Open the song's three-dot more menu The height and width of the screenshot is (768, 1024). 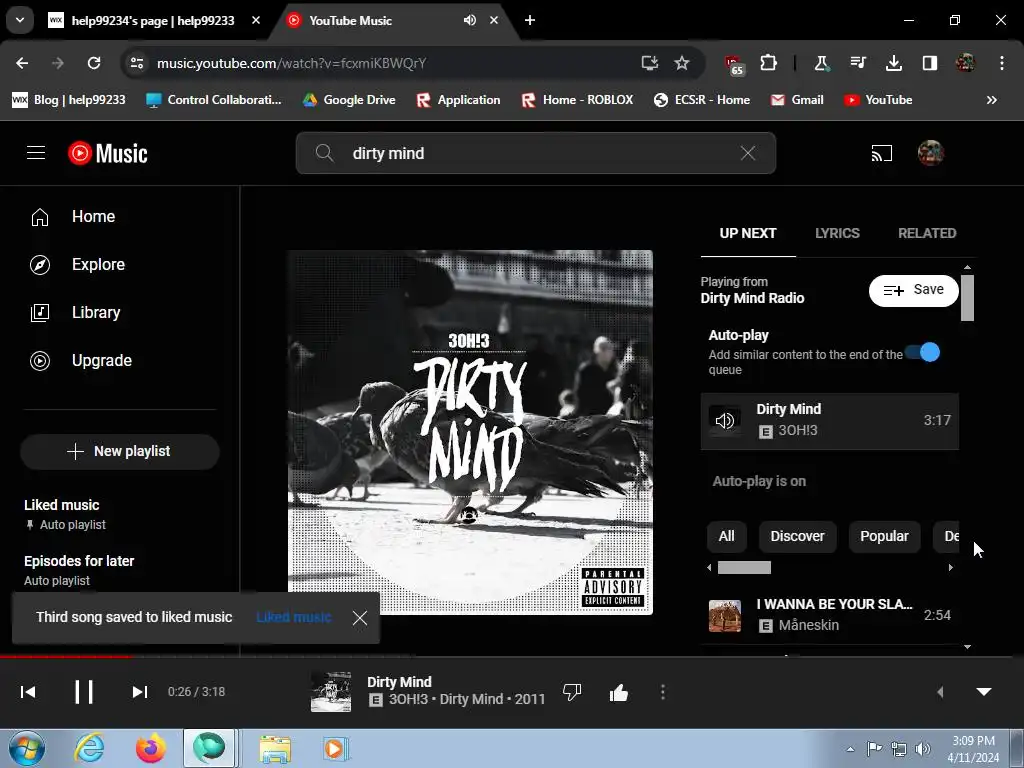[663, 692]
